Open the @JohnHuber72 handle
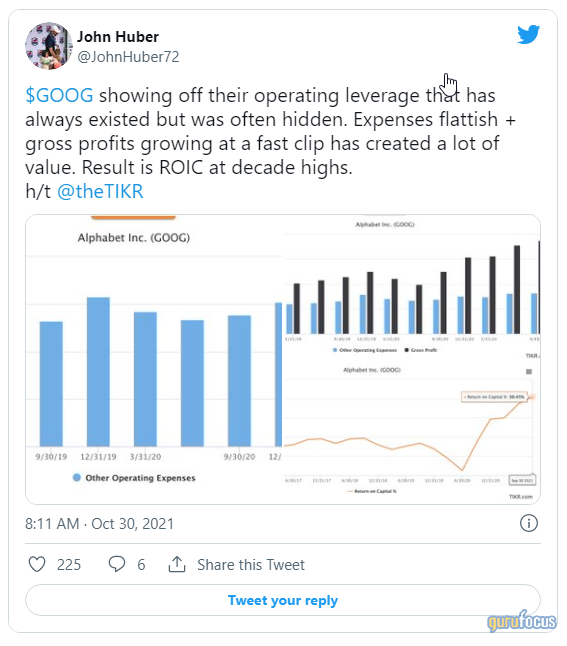Screen dimensions: 567x646 tap(129, 57)
